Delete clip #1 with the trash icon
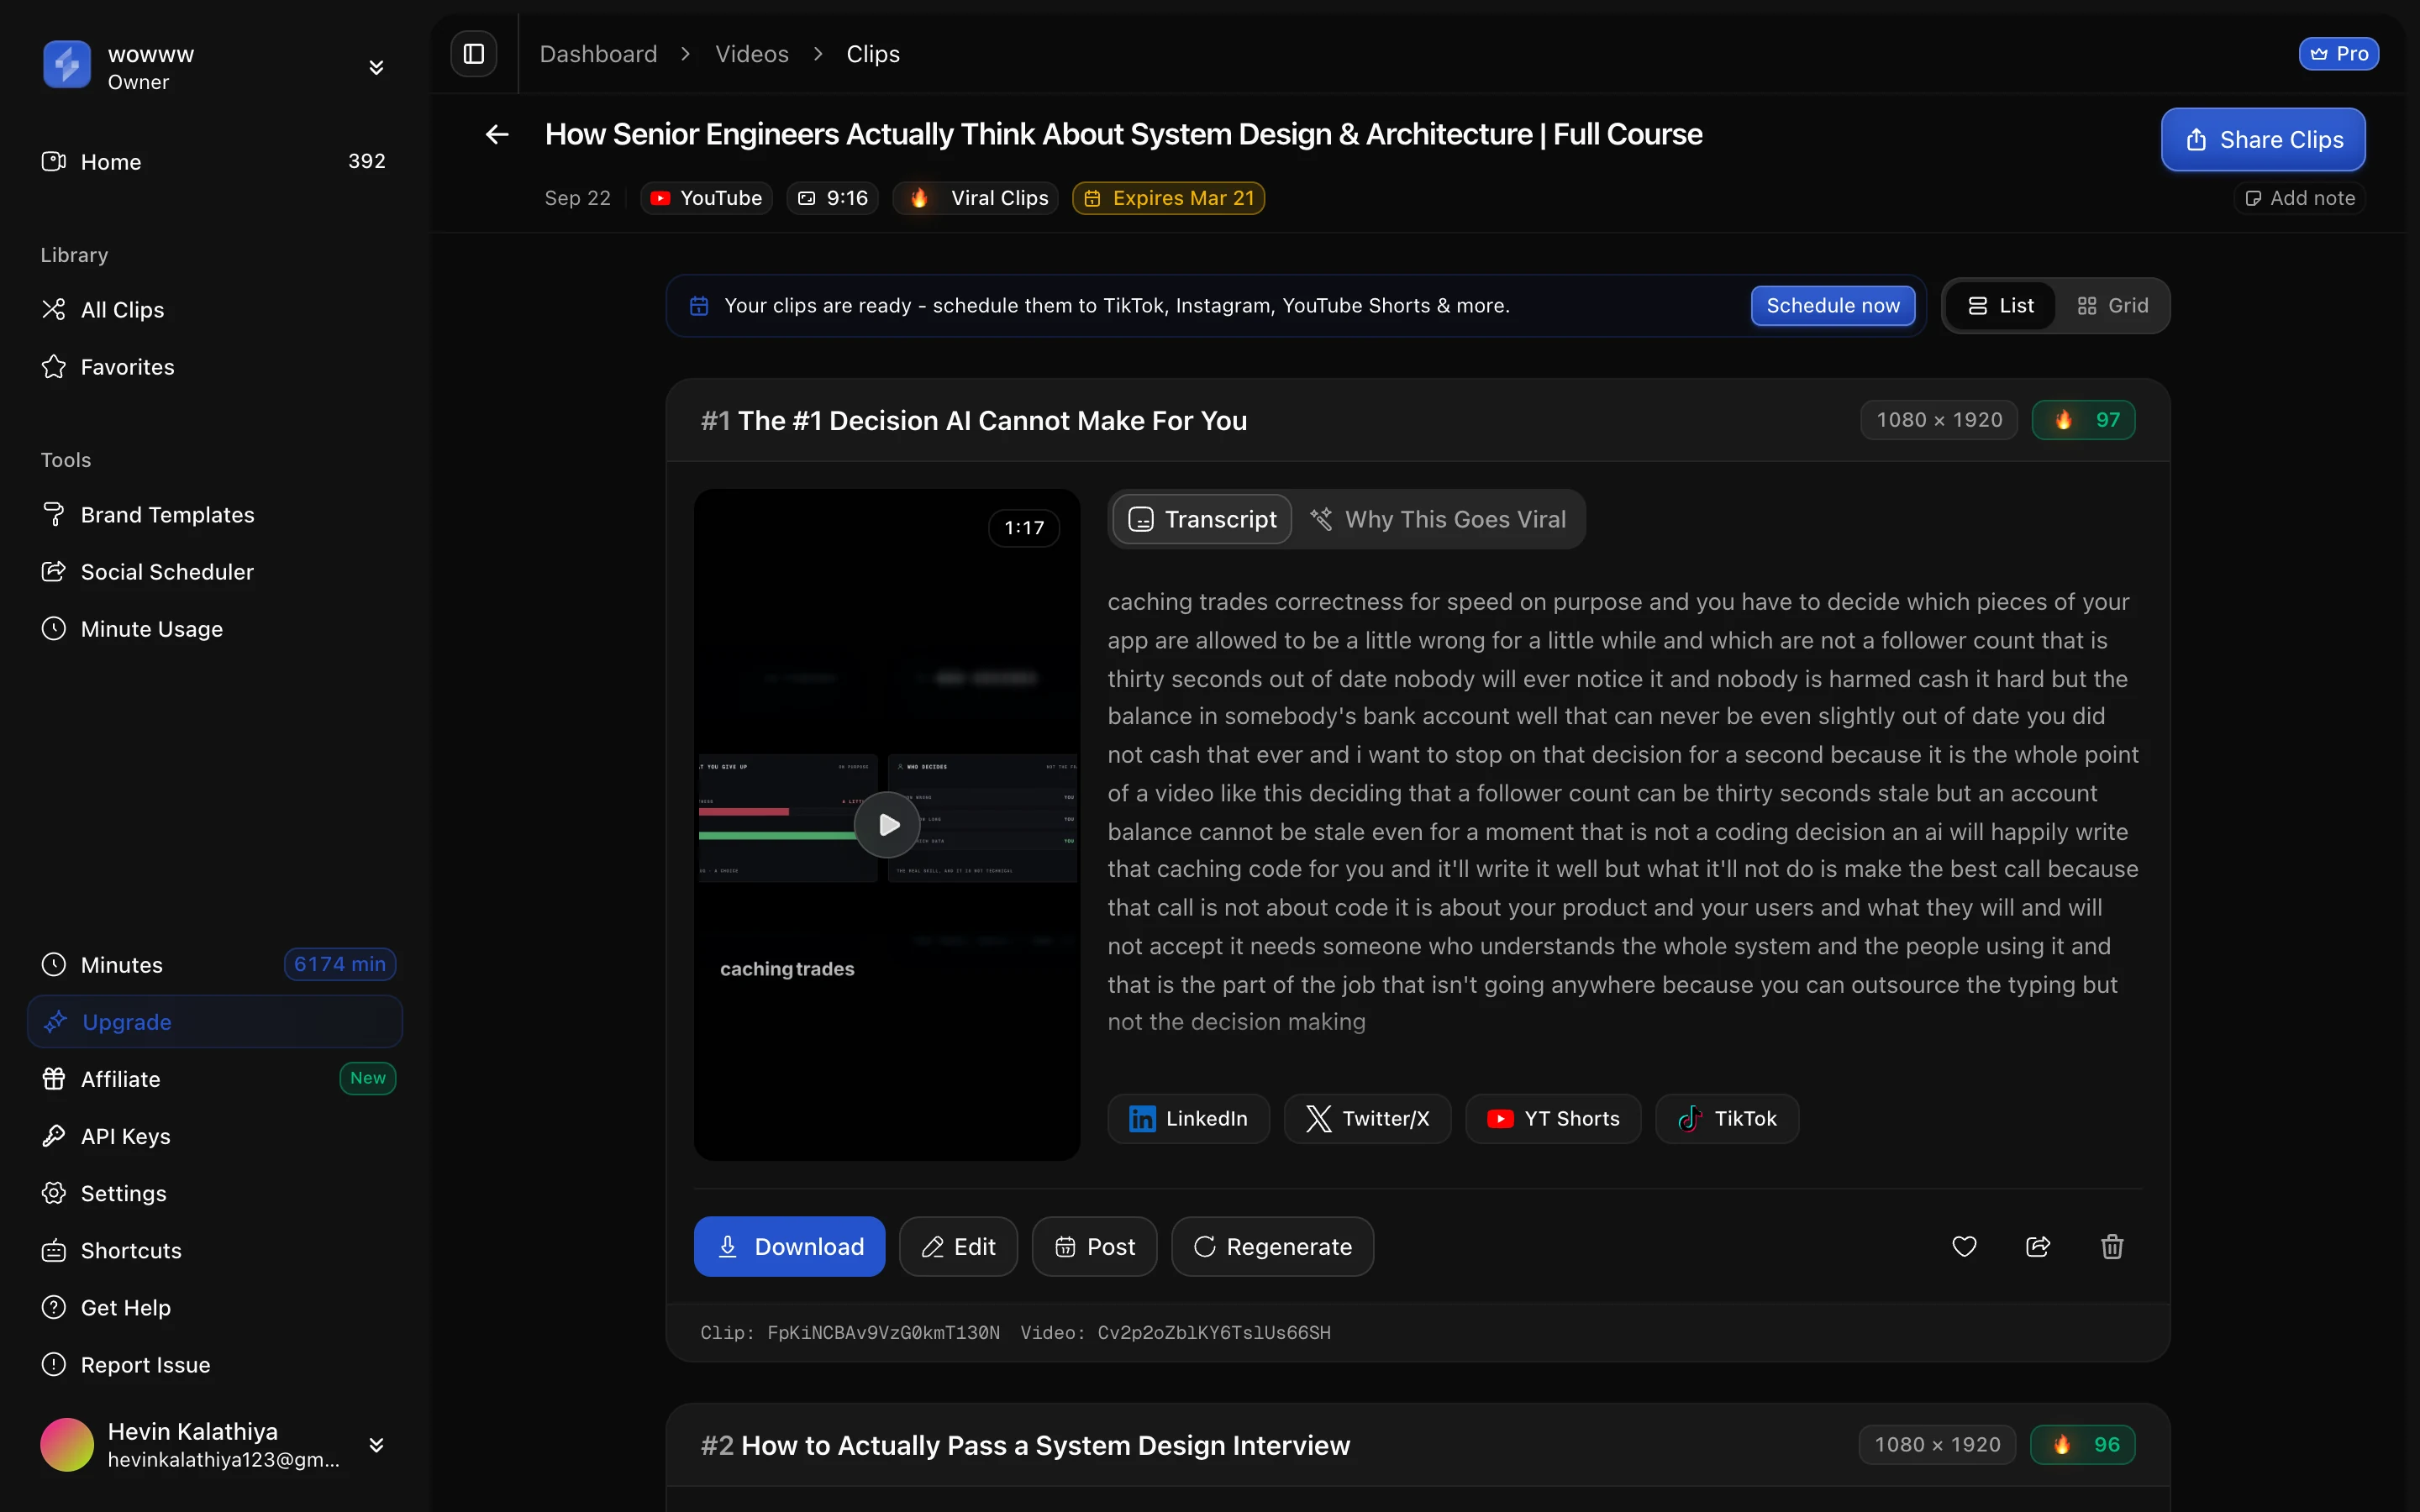2420x1512 pixels. [2112, 1246]
